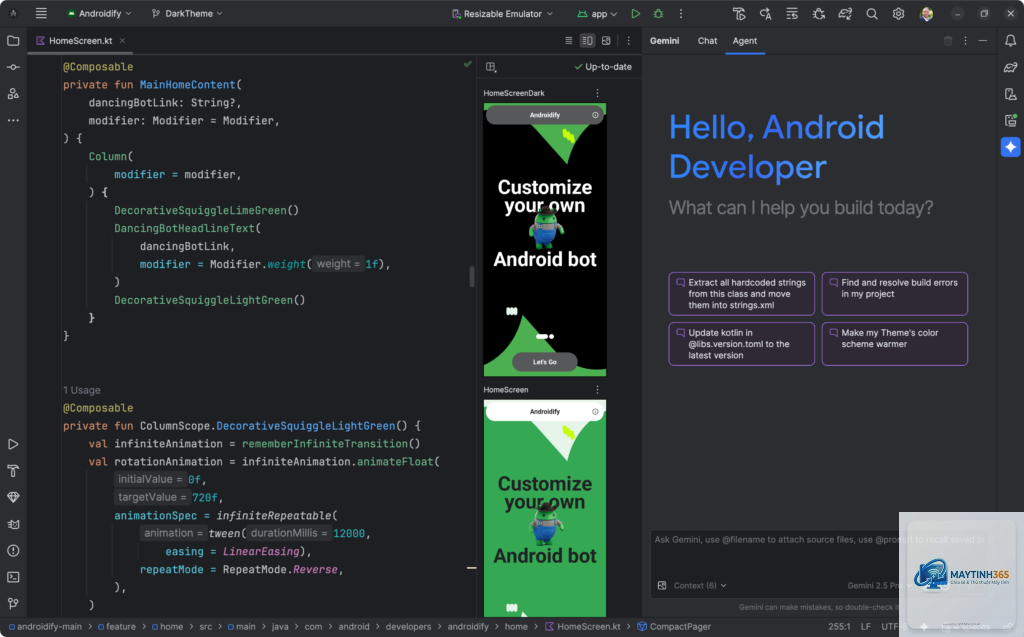
Task: Clear Gemini conversation with trash icon
Action: click(948, 41)
